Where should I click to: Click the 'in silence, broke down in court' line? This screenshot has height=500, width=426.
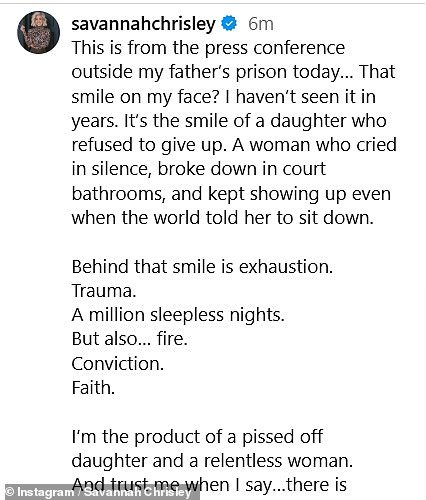199,169
